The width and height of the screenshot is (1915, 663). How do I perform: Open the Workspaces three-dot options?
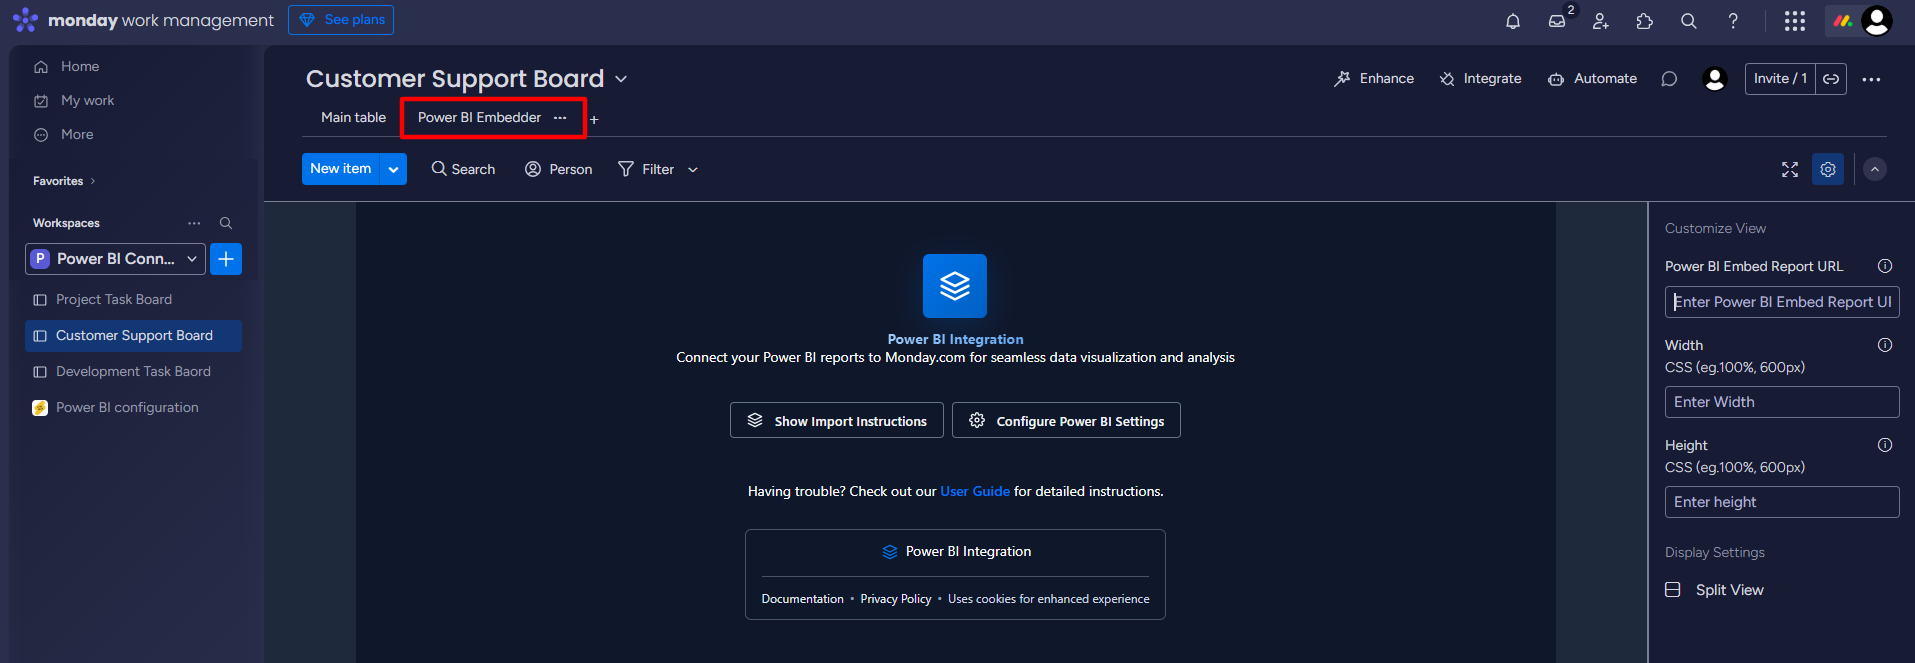pos(194,223)
